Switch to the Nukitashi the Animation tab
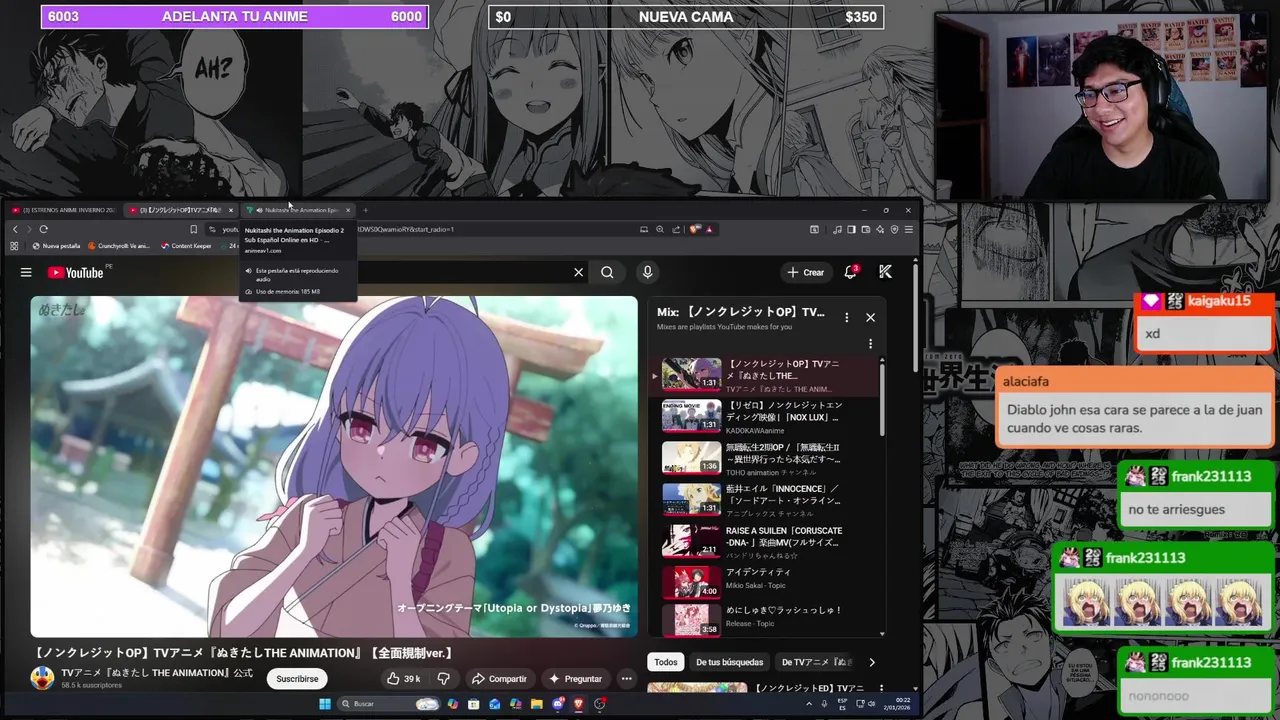The image size is (1280, 720). 297,210
